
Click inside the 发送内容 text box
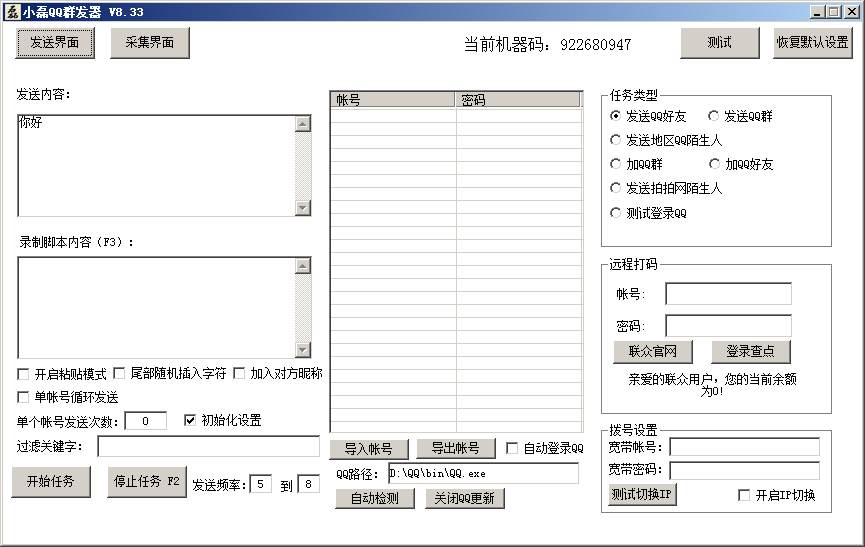pos(156,165)
